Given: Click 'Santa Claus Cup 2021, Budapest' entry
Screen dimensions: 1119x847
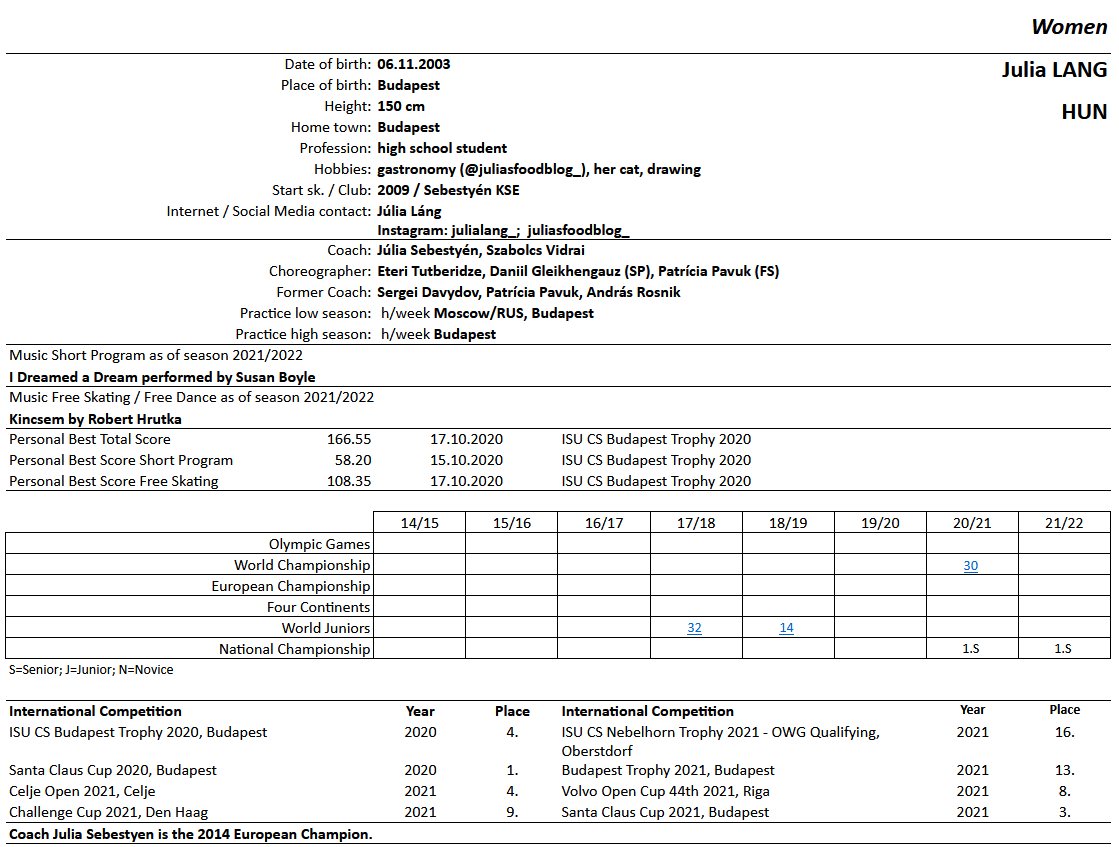Looking at the screenshot, I should coord(665,813).
